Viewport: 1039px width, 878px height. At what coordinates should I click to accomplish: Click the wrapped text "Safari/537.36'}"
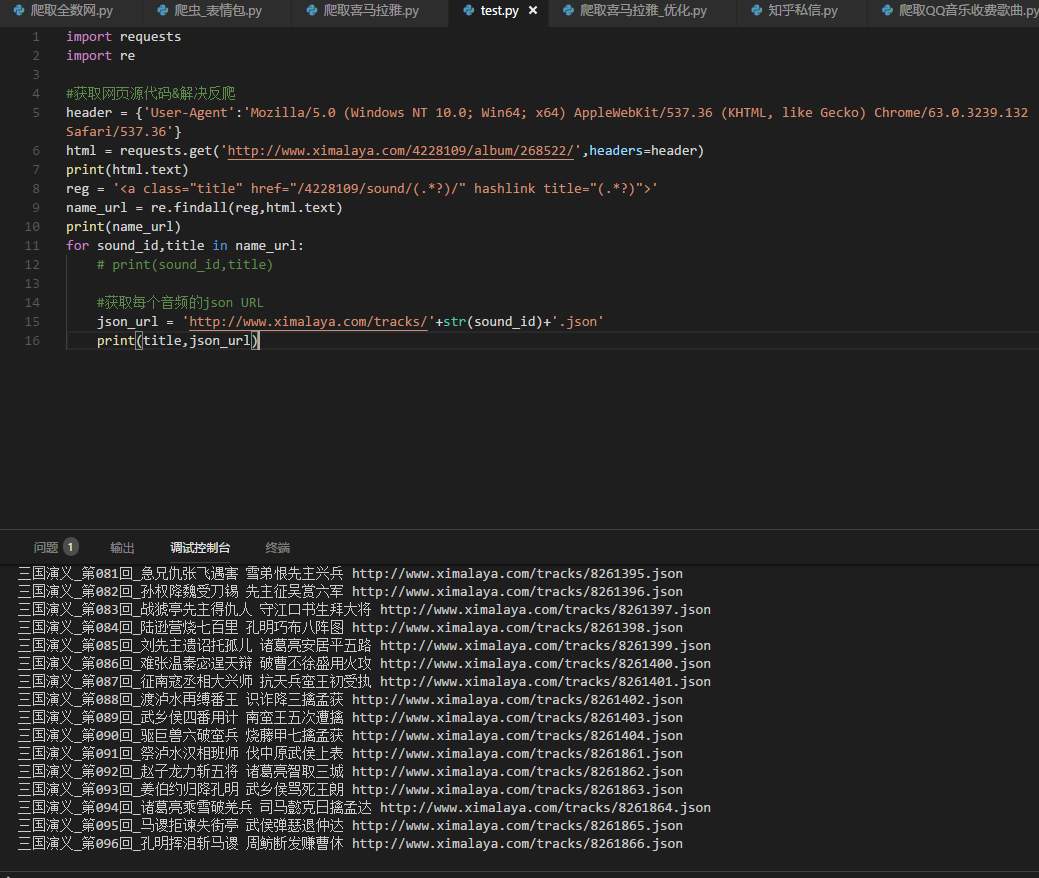tap(123, 132)
